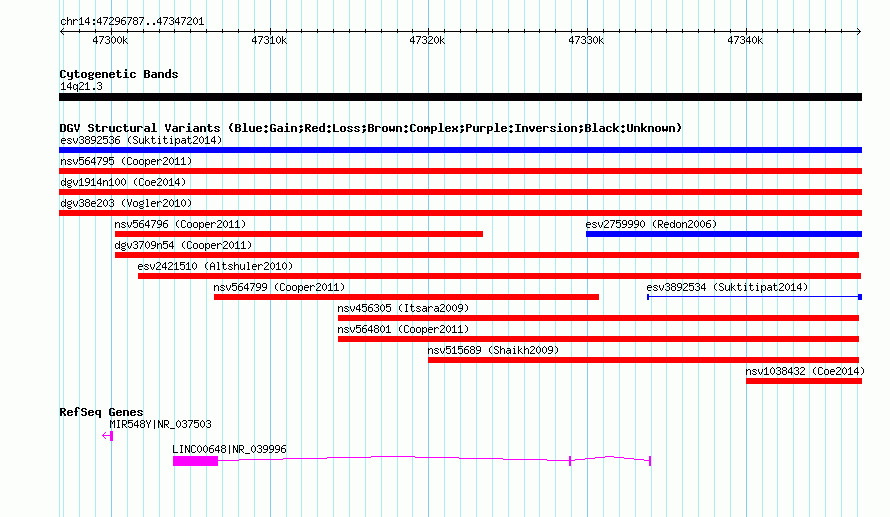
Task: Click the nsv515689 red loss bar
Action: point(644,360)
